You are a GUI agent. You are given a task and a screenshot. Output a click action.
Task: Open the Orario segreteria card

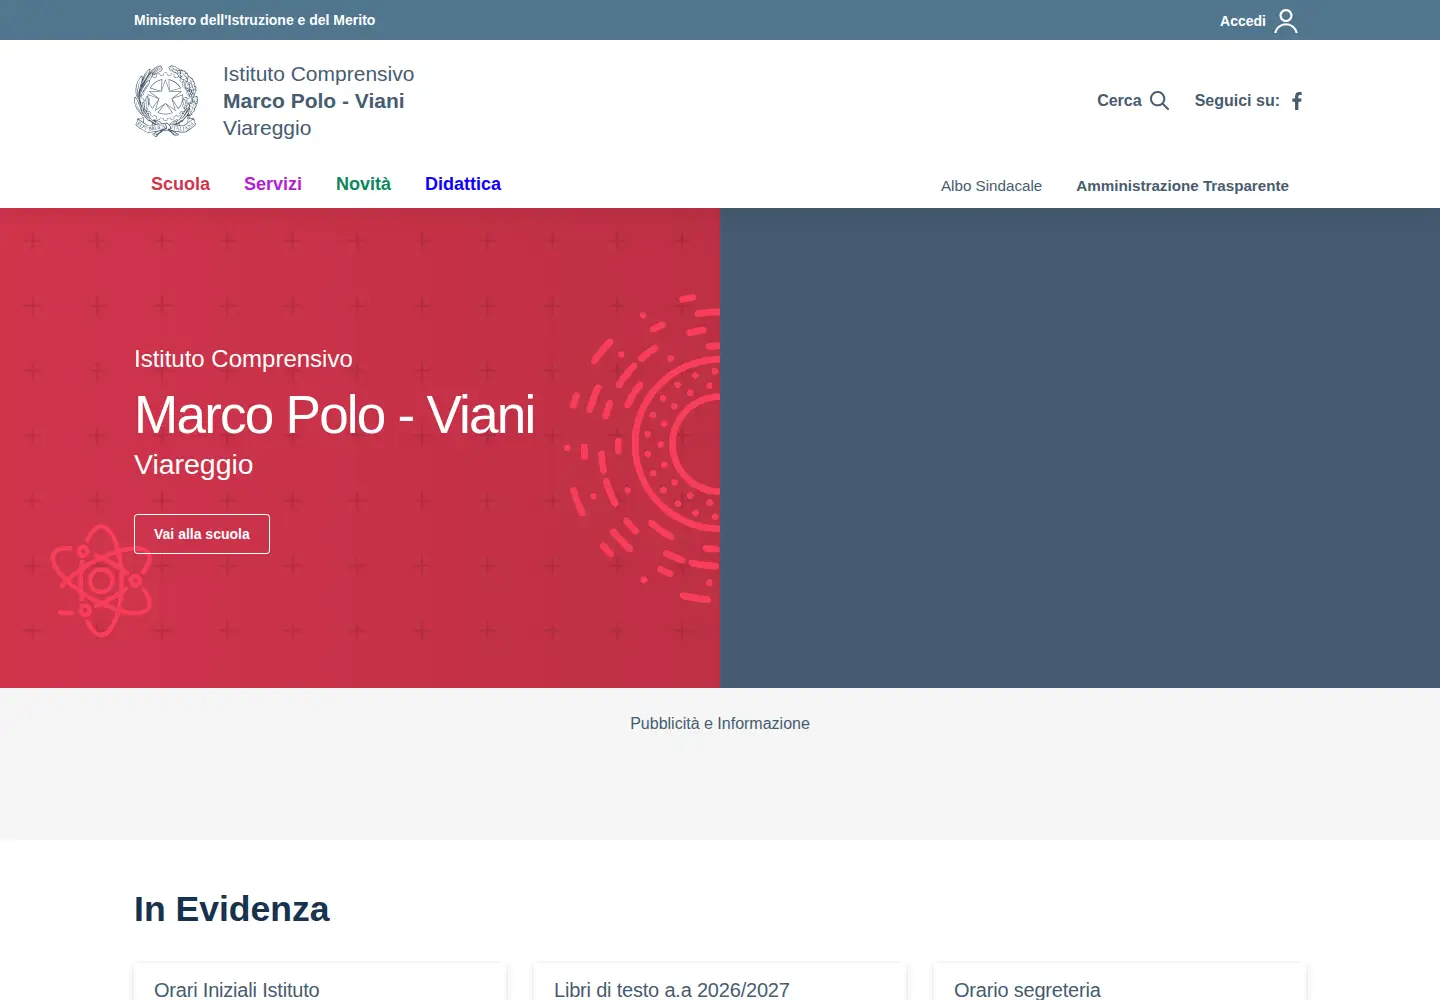point(1120,982)
